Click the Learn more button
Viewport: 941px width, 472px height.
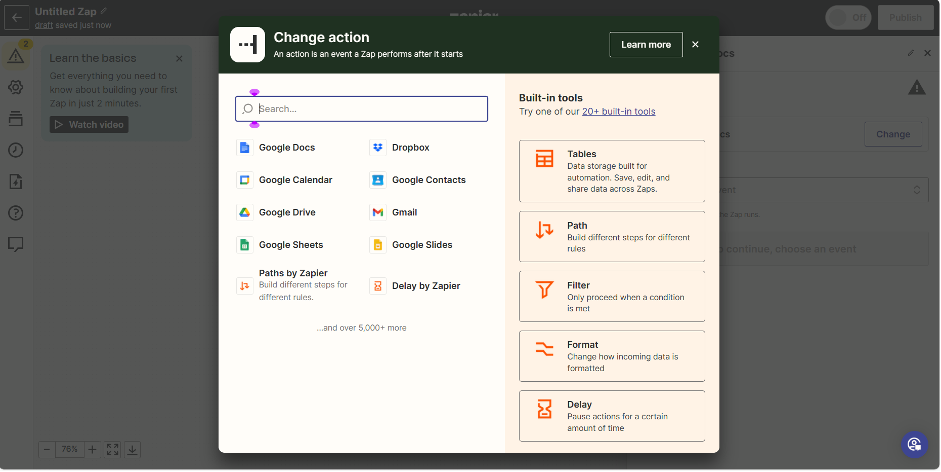(645, 45)
